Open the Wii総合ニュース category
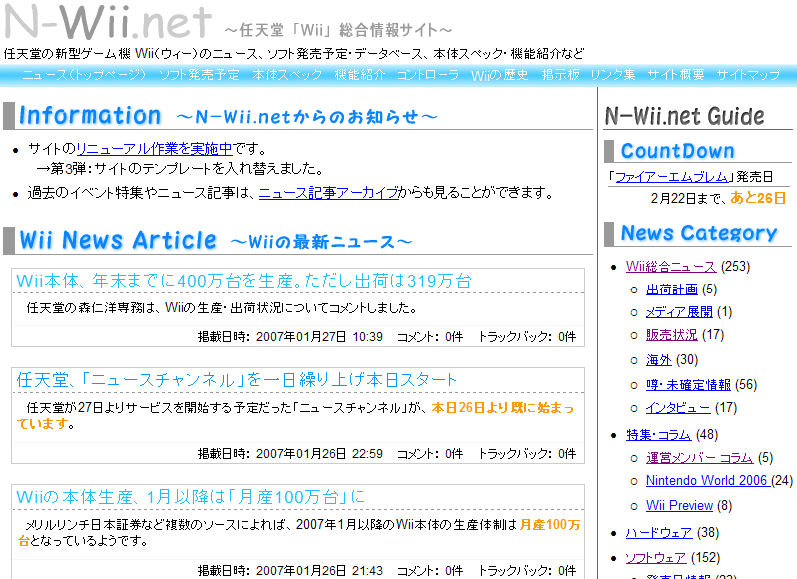Screen dimensions: 797x579 [671, 266]
